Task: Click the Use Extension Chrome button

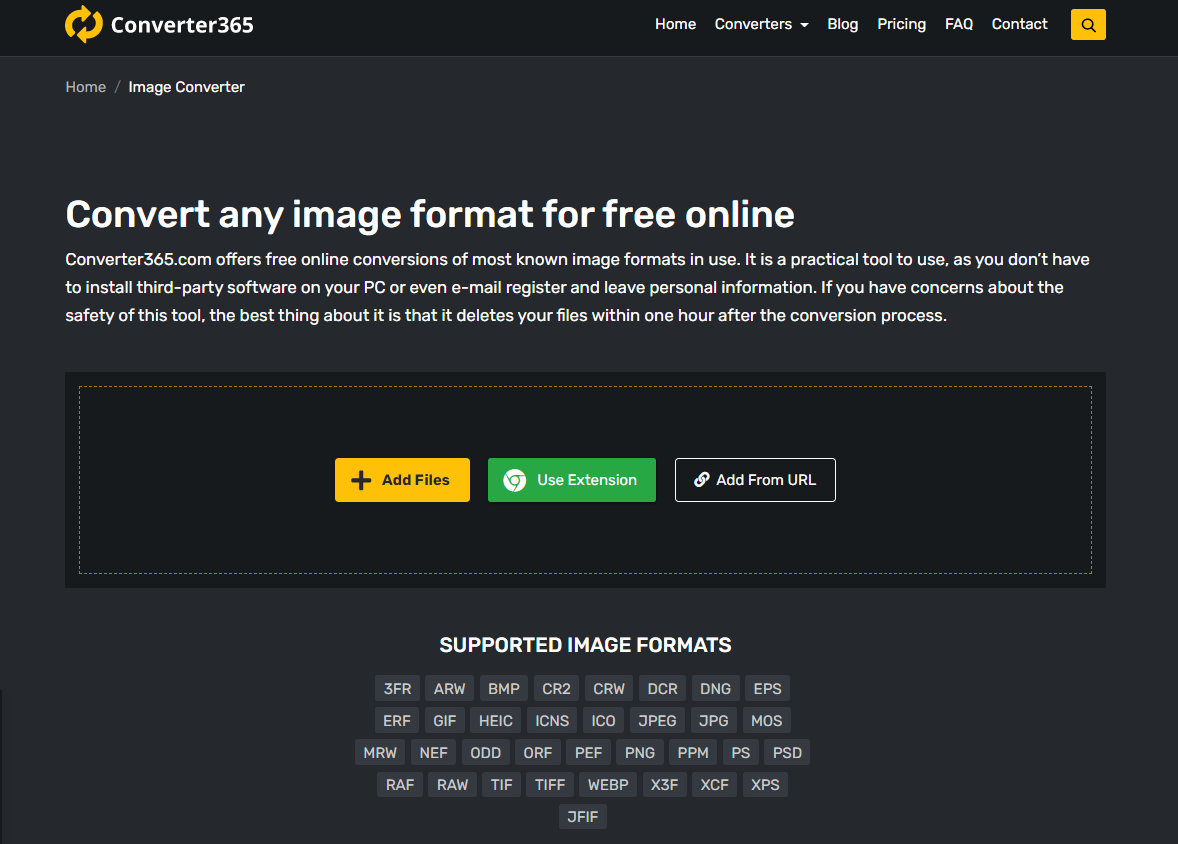Action: click(x=571, y=480)
